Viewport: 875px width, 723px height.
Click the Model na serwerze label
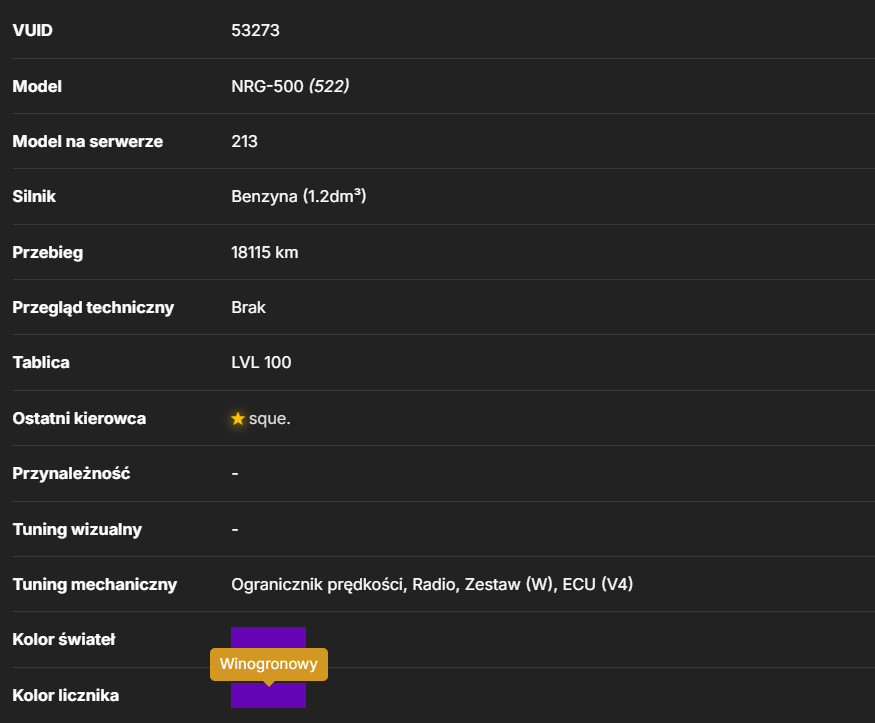point(88,141)
